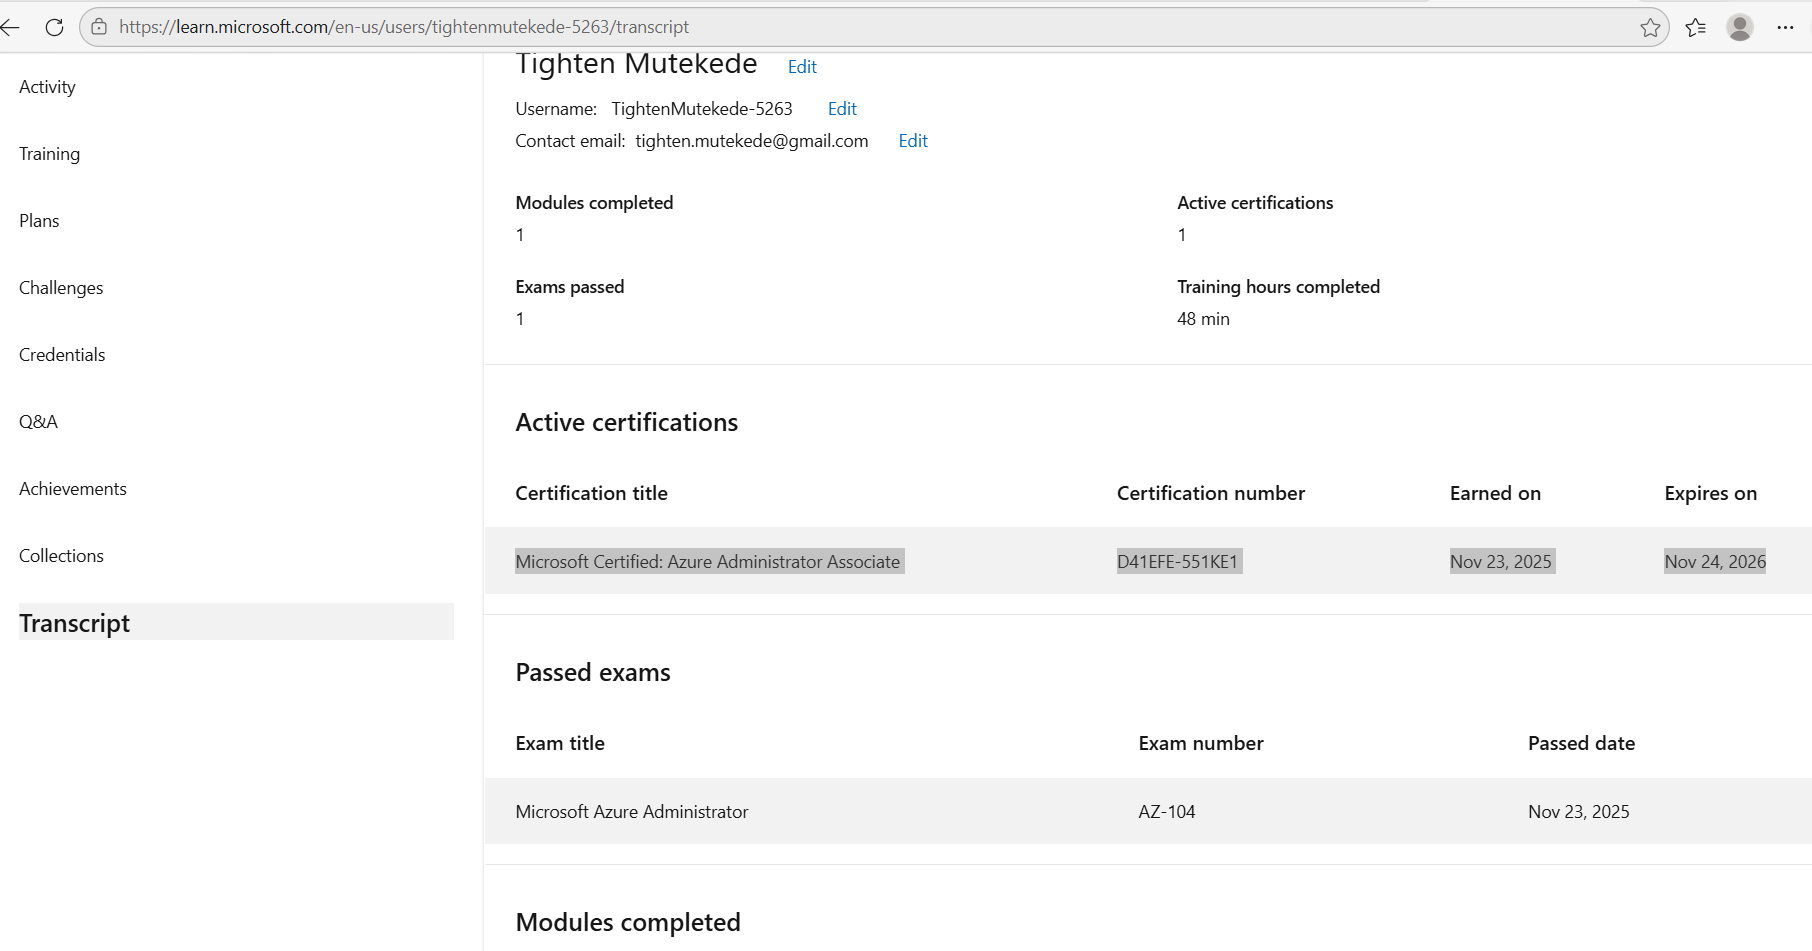View the Achievements section
The height and width of the screenshot is (951, 1812).
pos(73,489)
